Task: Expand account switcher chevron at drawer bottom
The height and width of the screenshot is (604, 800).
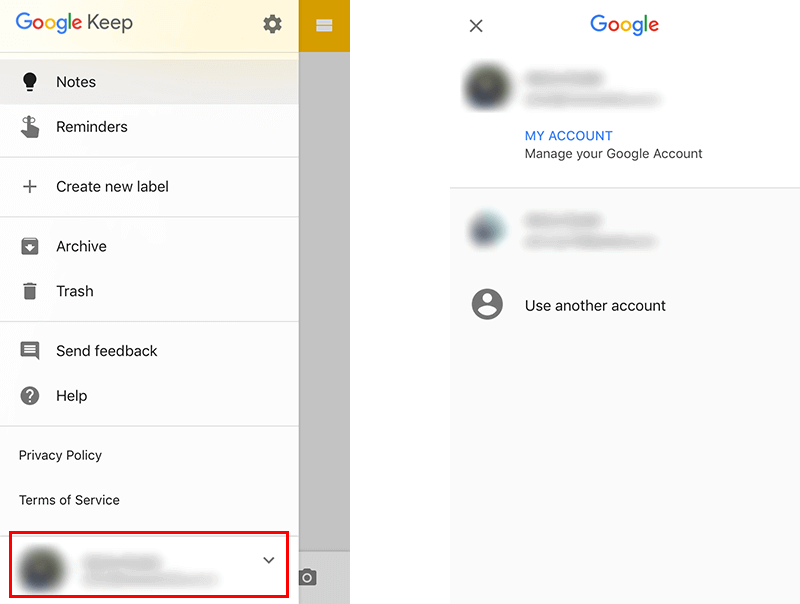Action: pyautogui.click(x=268, y=560)
